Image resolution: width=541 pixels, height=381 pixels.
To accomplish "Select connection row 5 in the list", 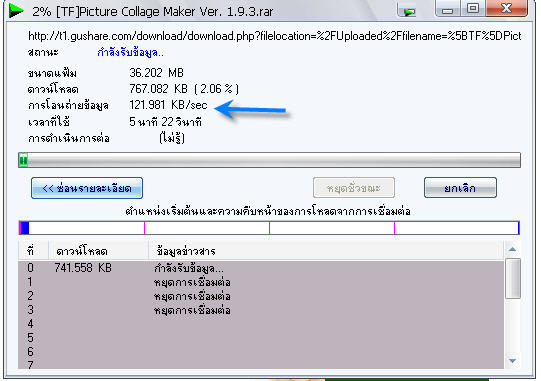I will [x=261, y=338].
